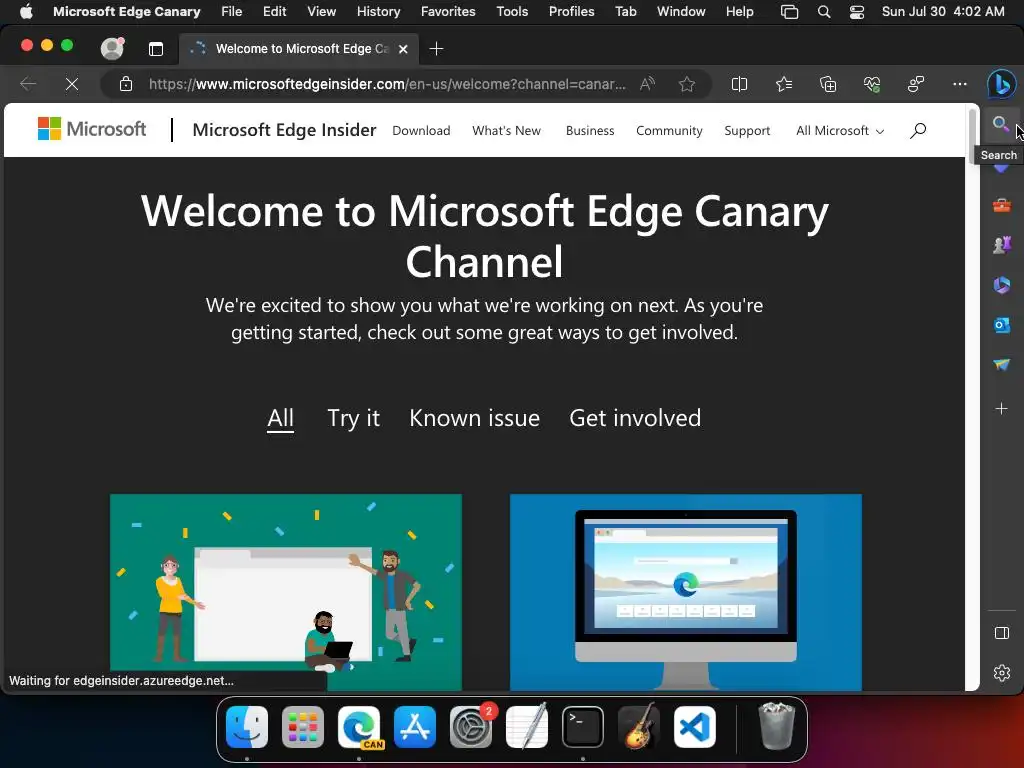Open the Bing Chat Discover button
Viewport: 1024px width, 768px height.
coord(1001,84)
